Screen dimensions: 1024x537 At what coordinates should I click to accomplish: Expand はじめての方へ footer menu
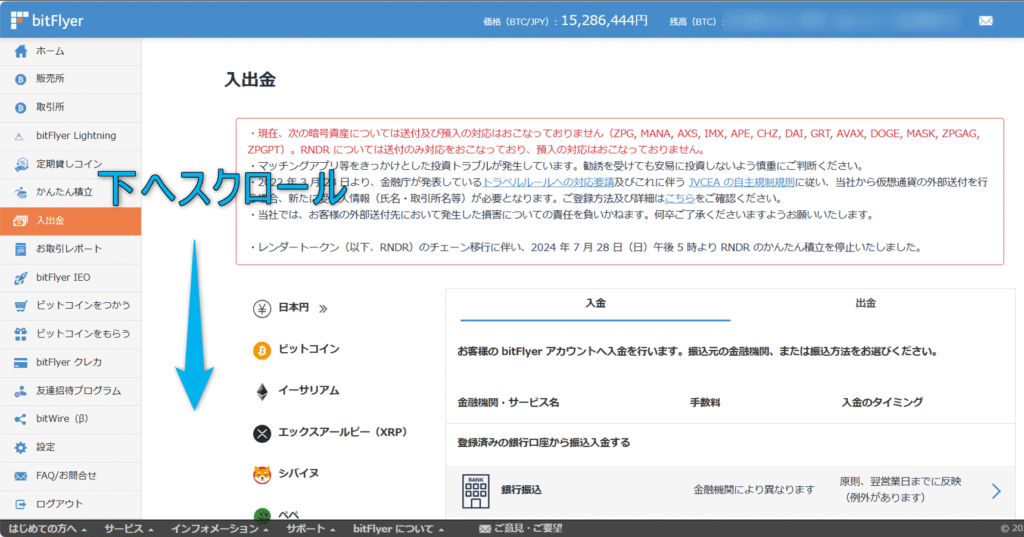47,529
